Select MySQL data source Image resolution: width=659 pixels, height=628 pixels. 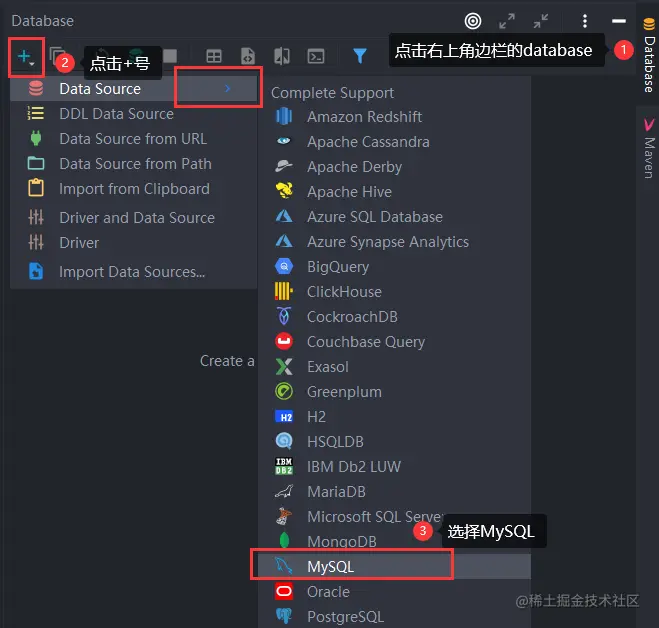pyautogui.click(x=394, y=566)
